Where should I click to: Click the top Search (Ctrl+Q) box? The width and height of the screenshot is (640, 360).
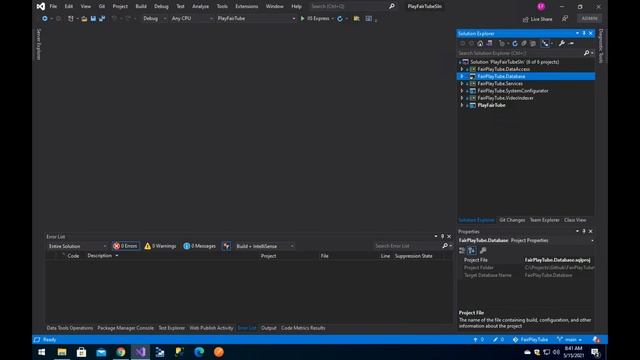348,6
